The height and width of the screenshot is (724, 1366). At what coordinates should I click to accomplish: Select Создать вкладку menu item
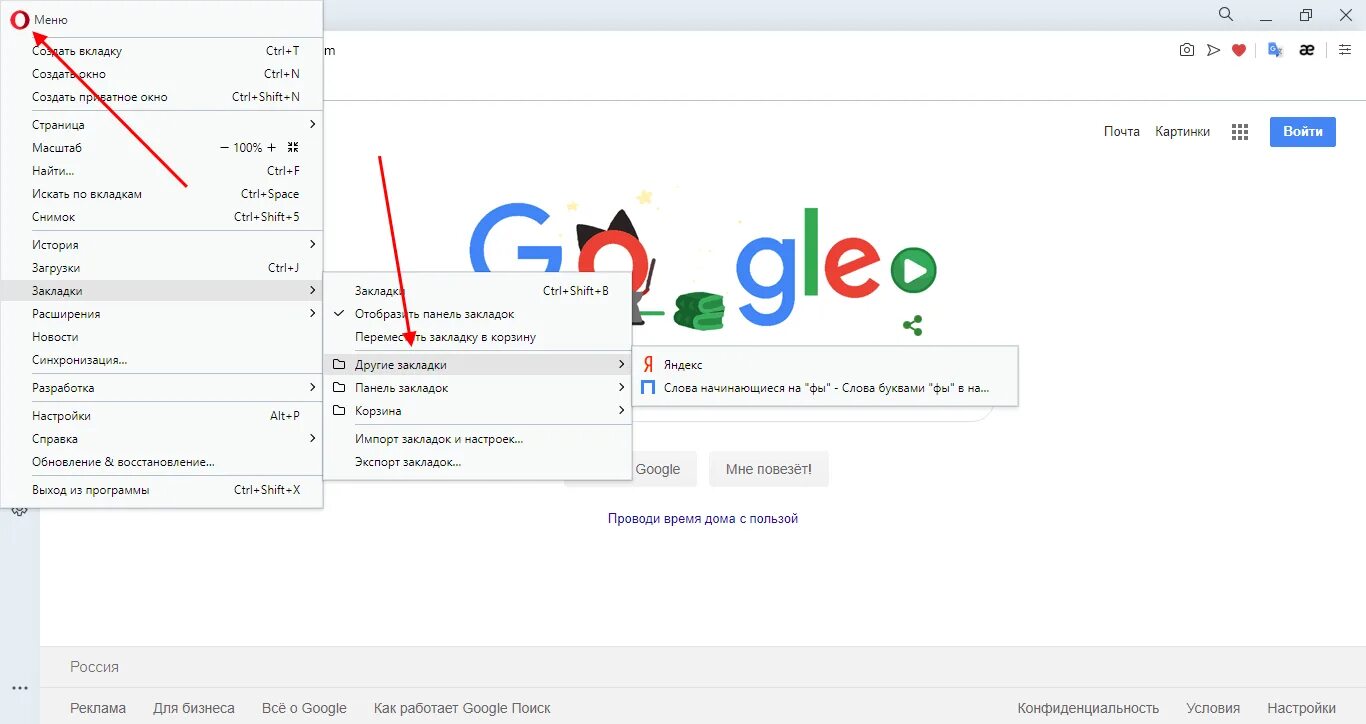pyautogui.click(x=162, y=51)
